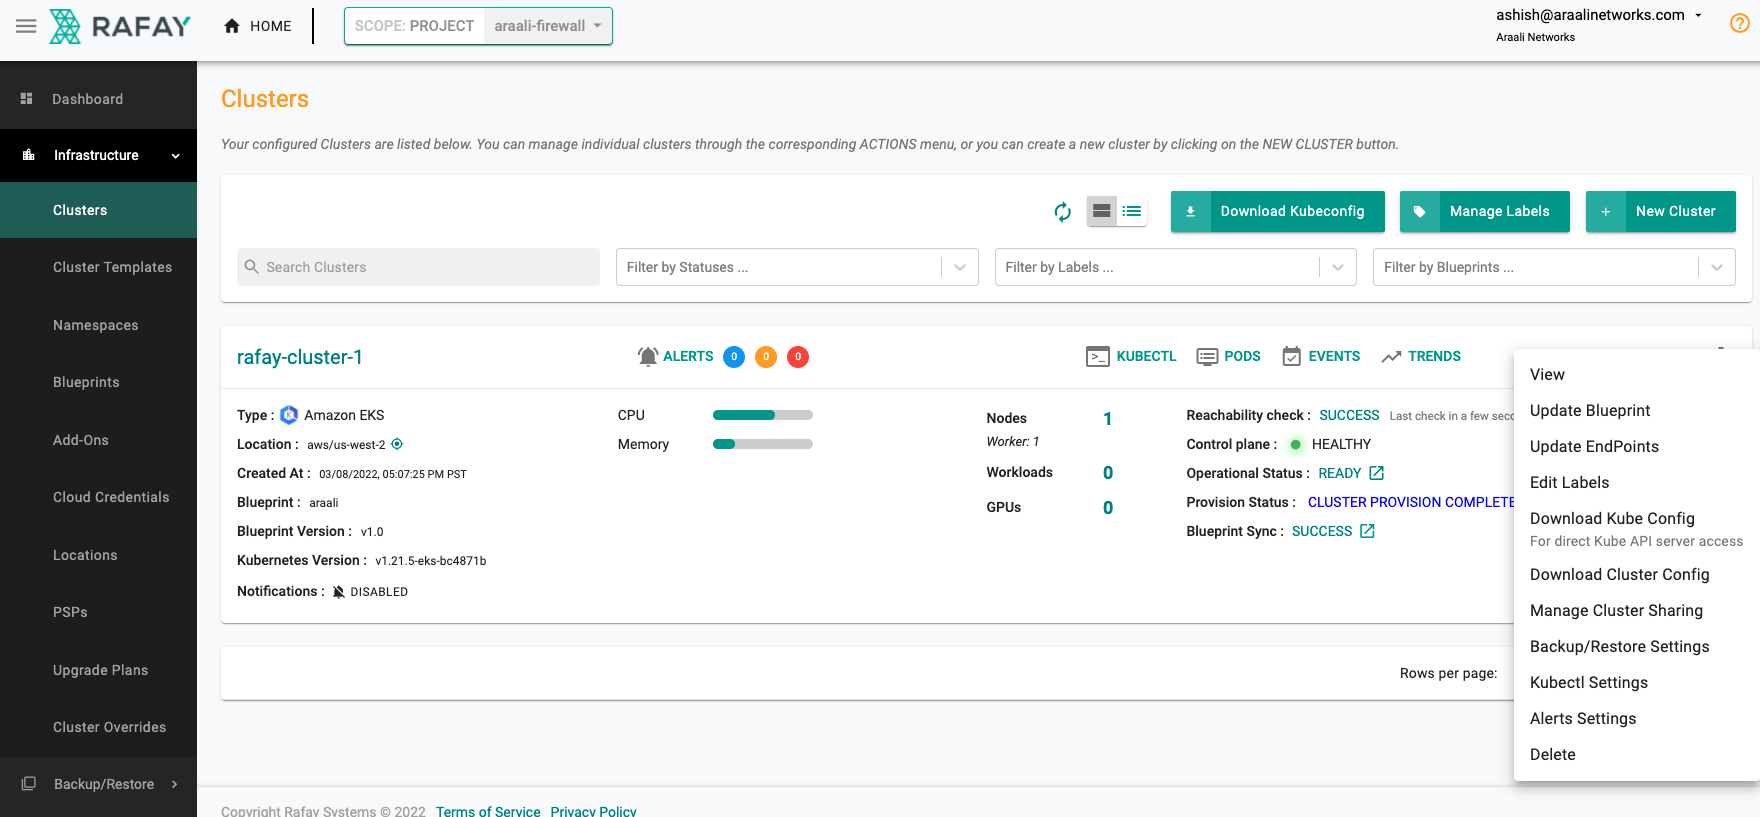Click the refresh clusters icon
Viewport: 1760px width, 817px height.
(x=1063, y=211)
